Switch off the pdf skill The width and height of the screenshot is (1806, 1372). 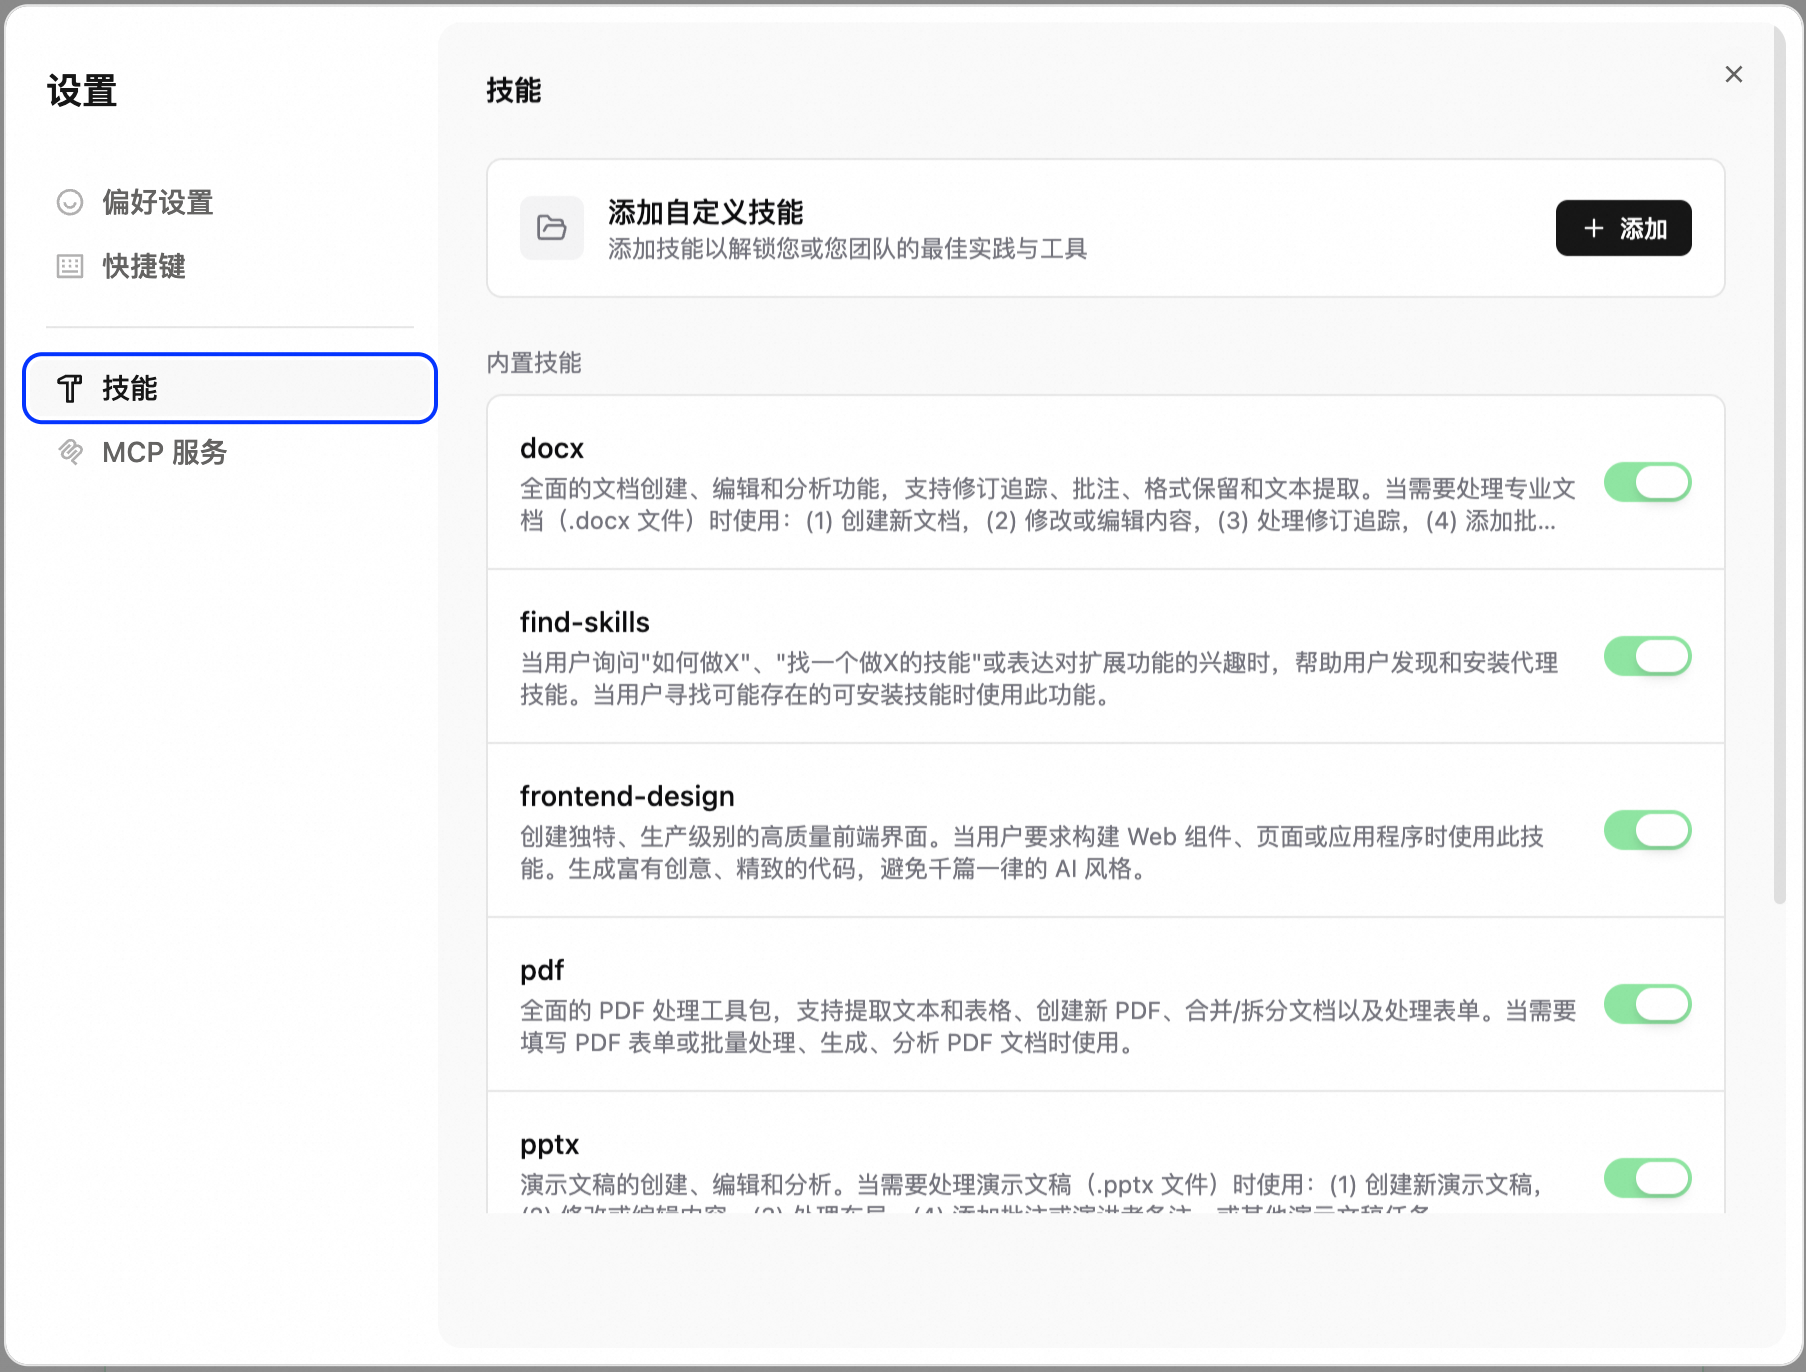(1646, 1005)
